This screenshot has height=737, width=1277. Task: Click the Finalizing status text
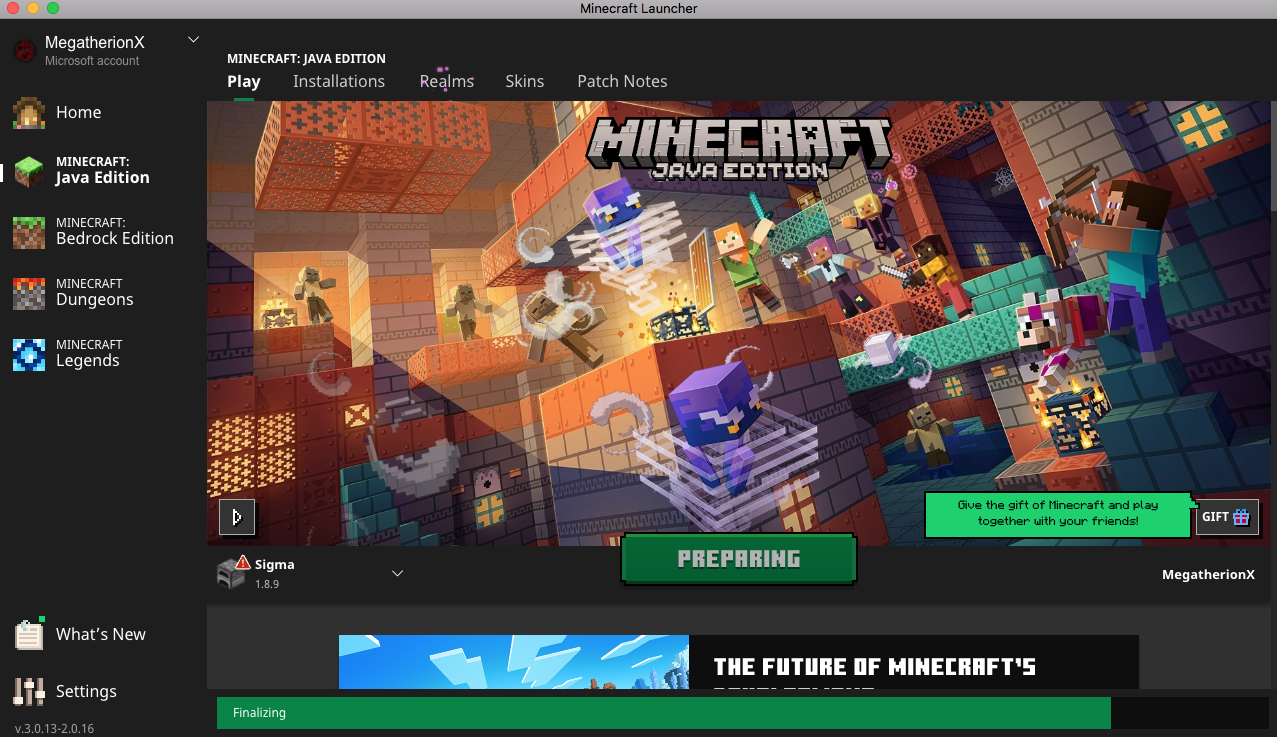click(x=259, y=713)
